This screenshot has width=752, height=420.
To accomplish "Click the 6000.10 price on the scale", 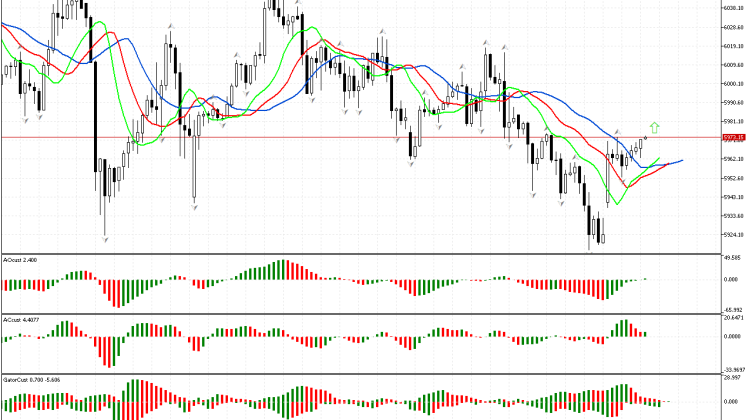I will pyautogui.click(x=733, y=83).
